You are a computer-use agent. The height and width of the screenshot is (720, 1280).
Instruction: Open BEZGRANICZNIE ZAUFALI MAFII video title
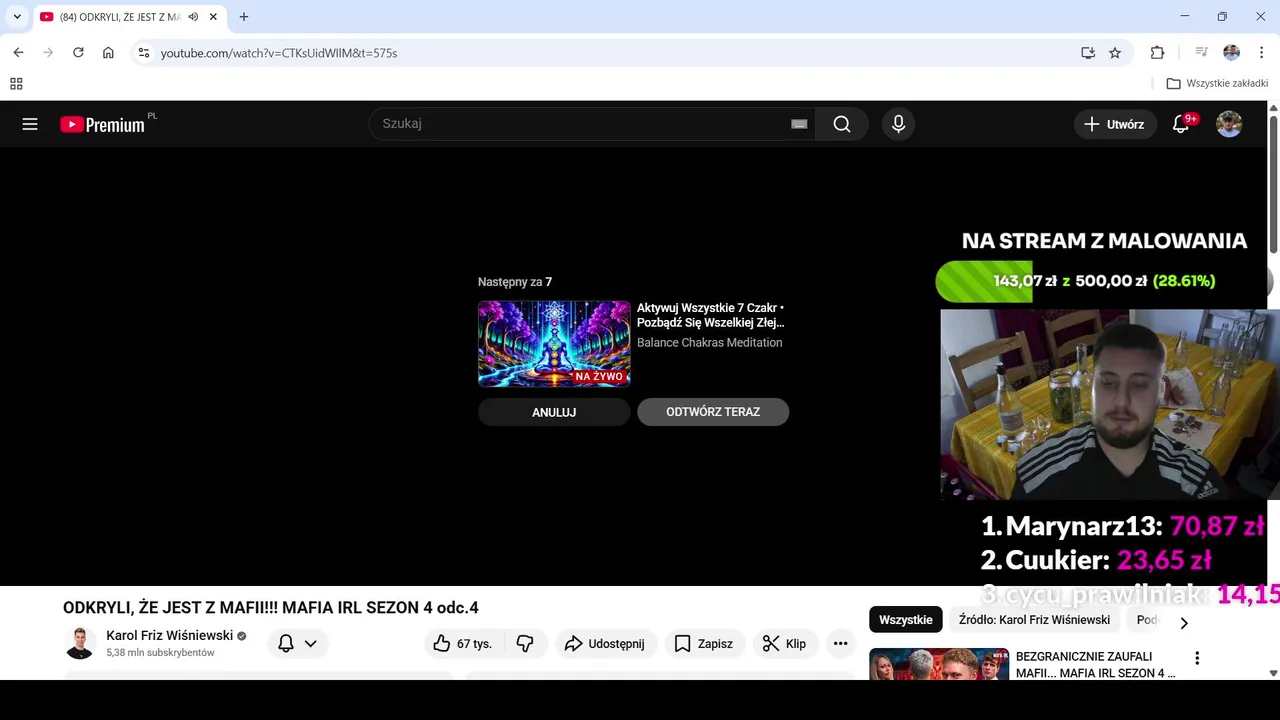pos(1096,665)
